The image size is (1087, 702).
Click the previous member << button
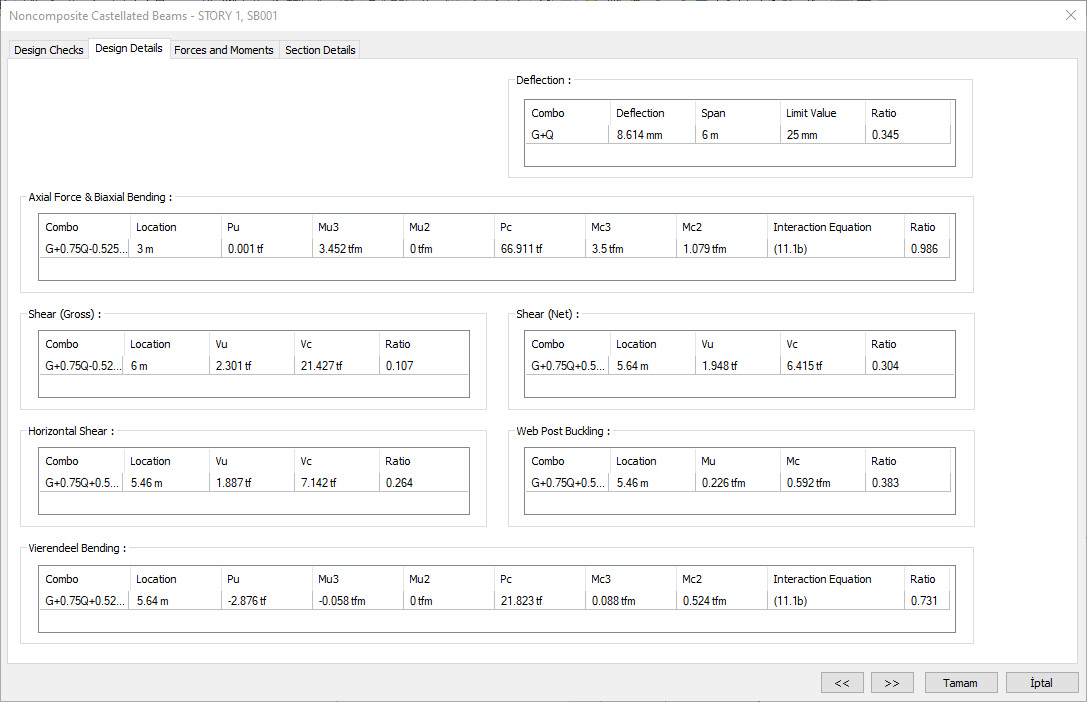(842, 683)
